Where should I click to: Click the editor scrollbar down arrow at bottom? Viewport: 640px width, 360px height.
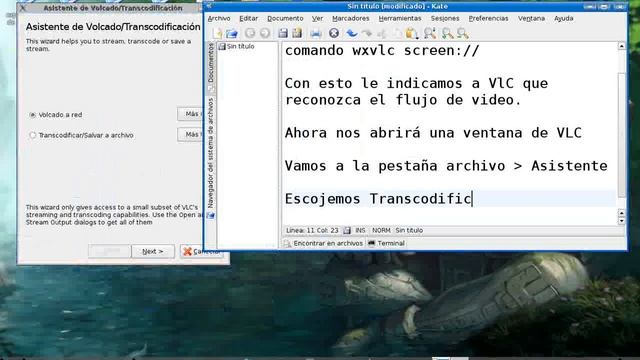tap(621, 221)
